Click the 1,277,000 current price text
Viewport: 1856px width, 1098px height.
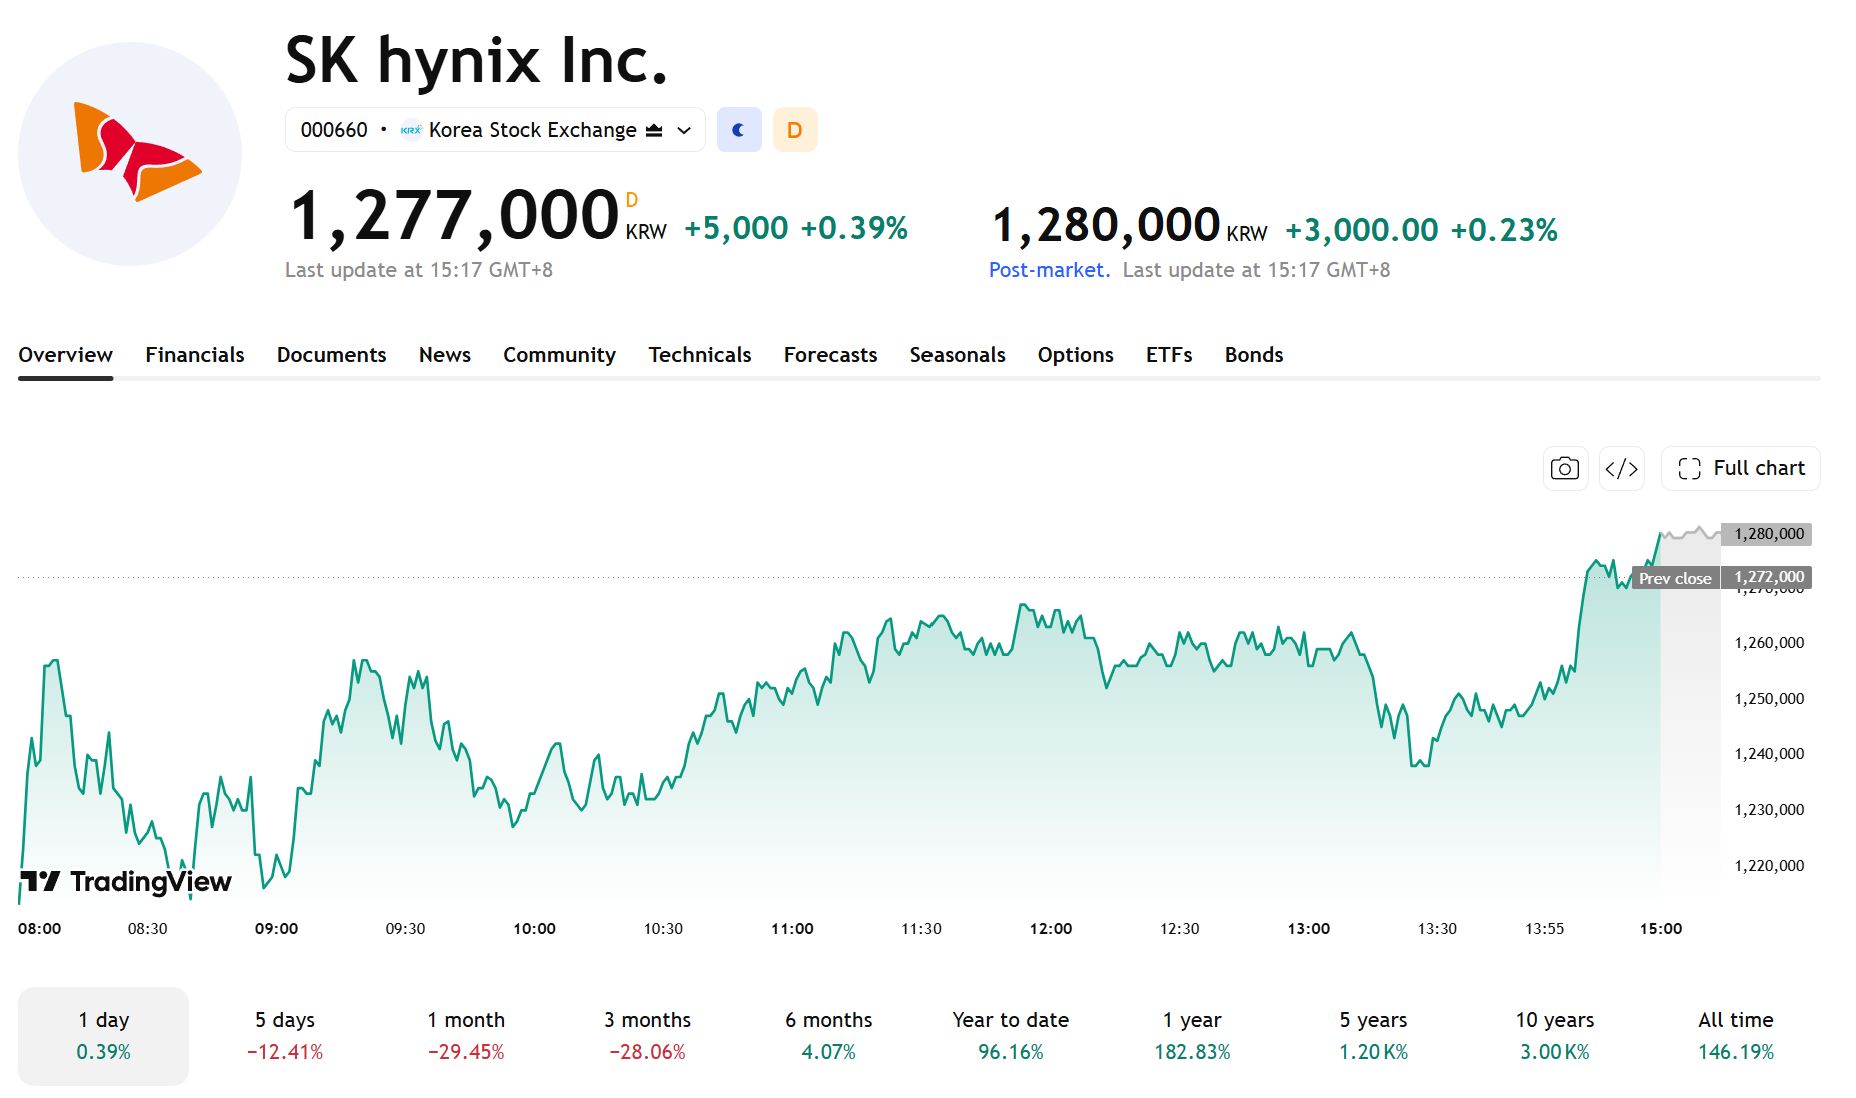tap(455, 217)
